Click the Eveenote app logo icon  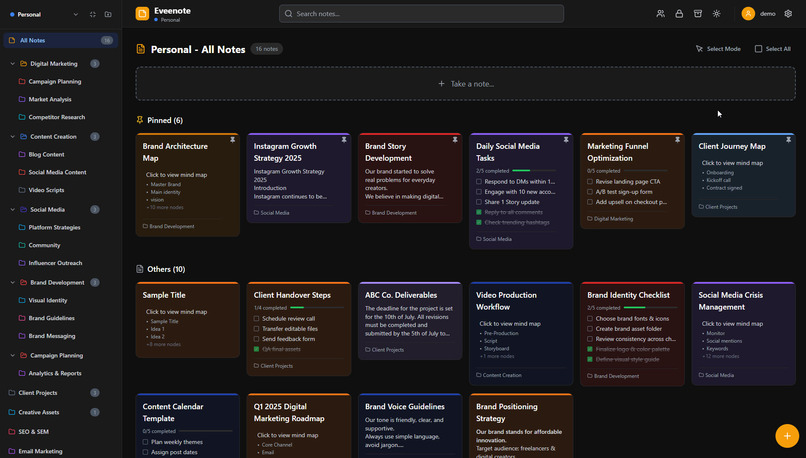pos(142,14)
